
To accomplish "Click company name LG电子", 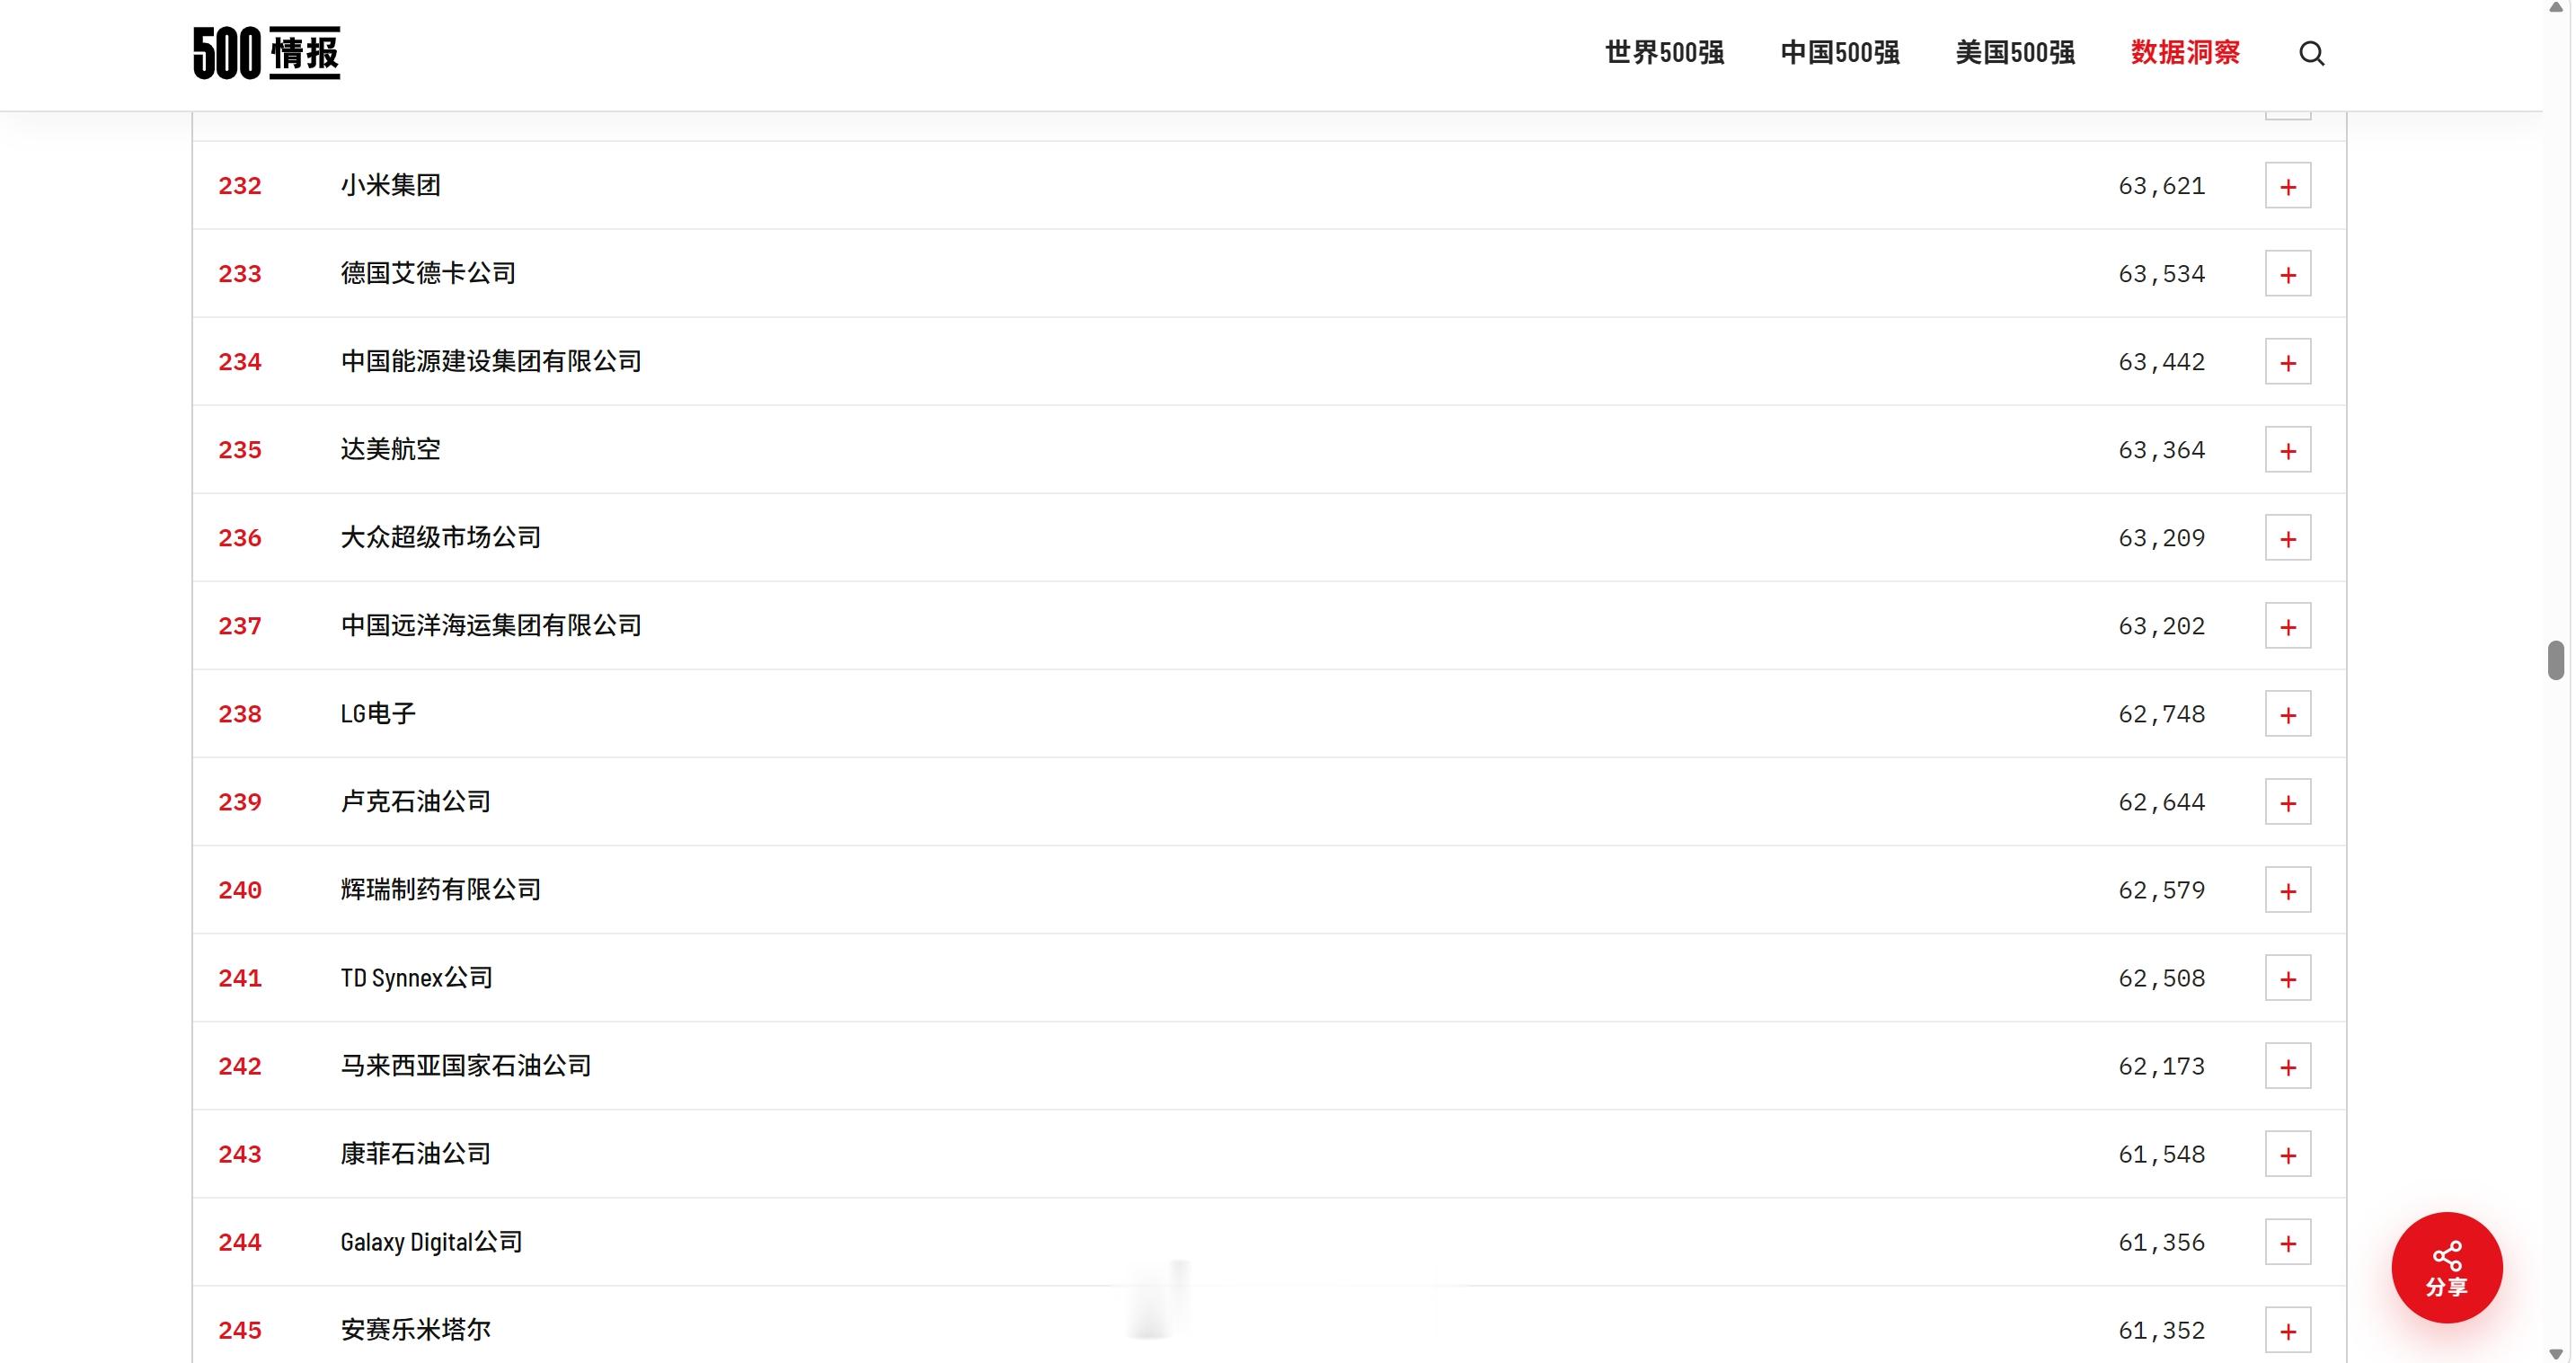I will click(378, 714).
